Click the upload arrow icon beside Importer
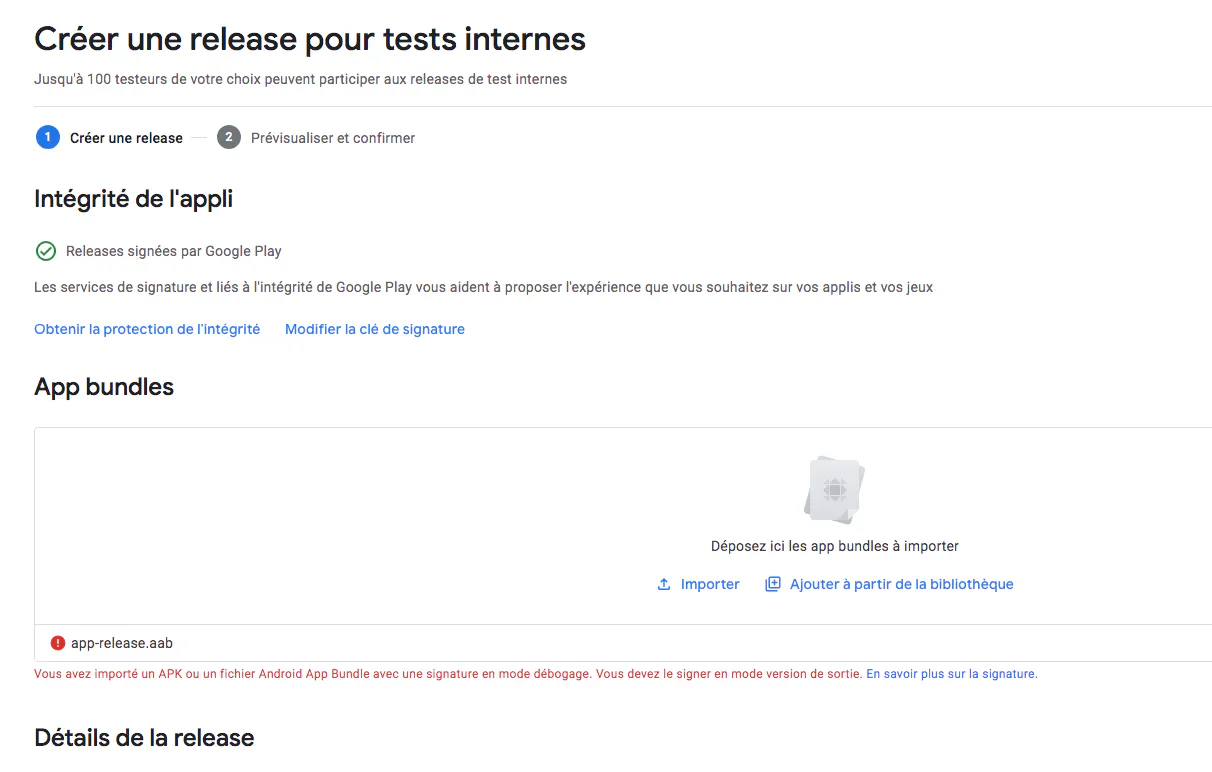Image resolution: width=1212 pixels, height=772 pixels. pyautogui.click(x=664, y=584)
